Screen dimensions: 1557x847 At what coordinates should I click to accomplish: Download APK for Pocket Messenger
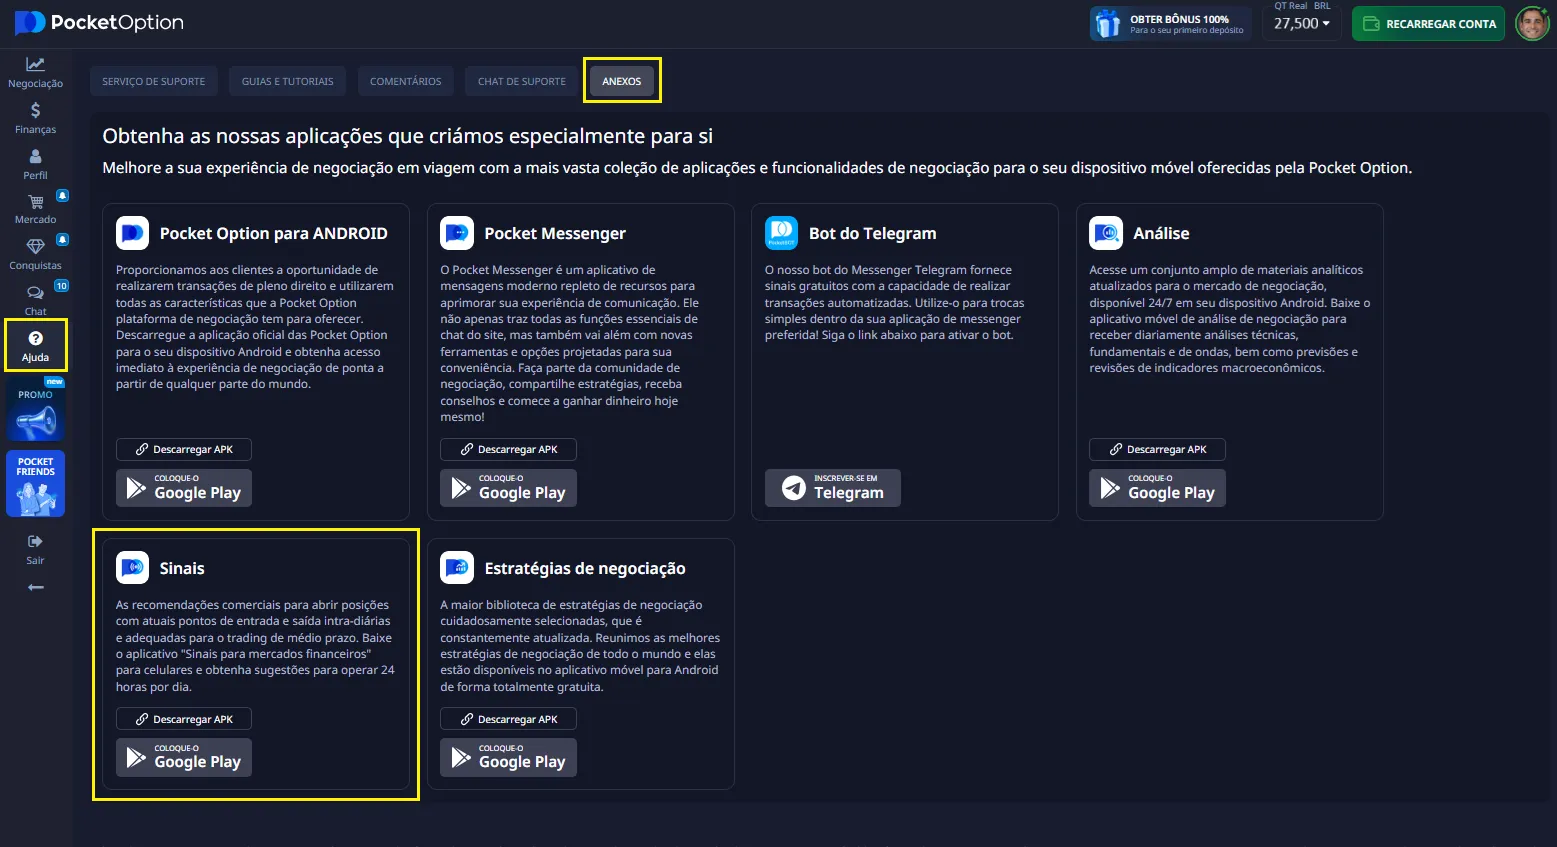pyautogui.click(x=508, y=450)
